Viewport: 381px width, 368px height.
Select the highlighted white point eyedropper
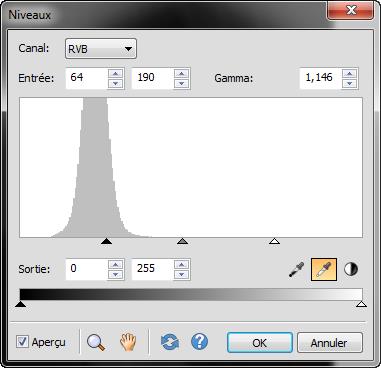pyautogui.click(x=324, y=269)
